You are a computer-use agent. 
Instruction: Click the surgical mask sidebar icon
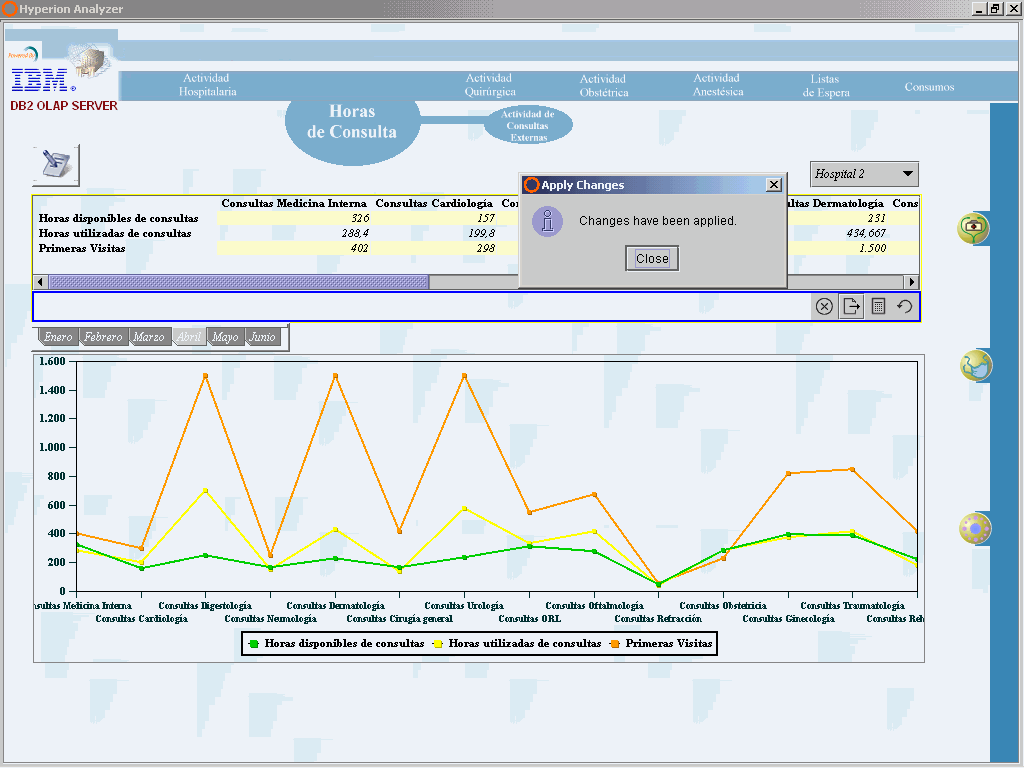[x=974, y=366]
